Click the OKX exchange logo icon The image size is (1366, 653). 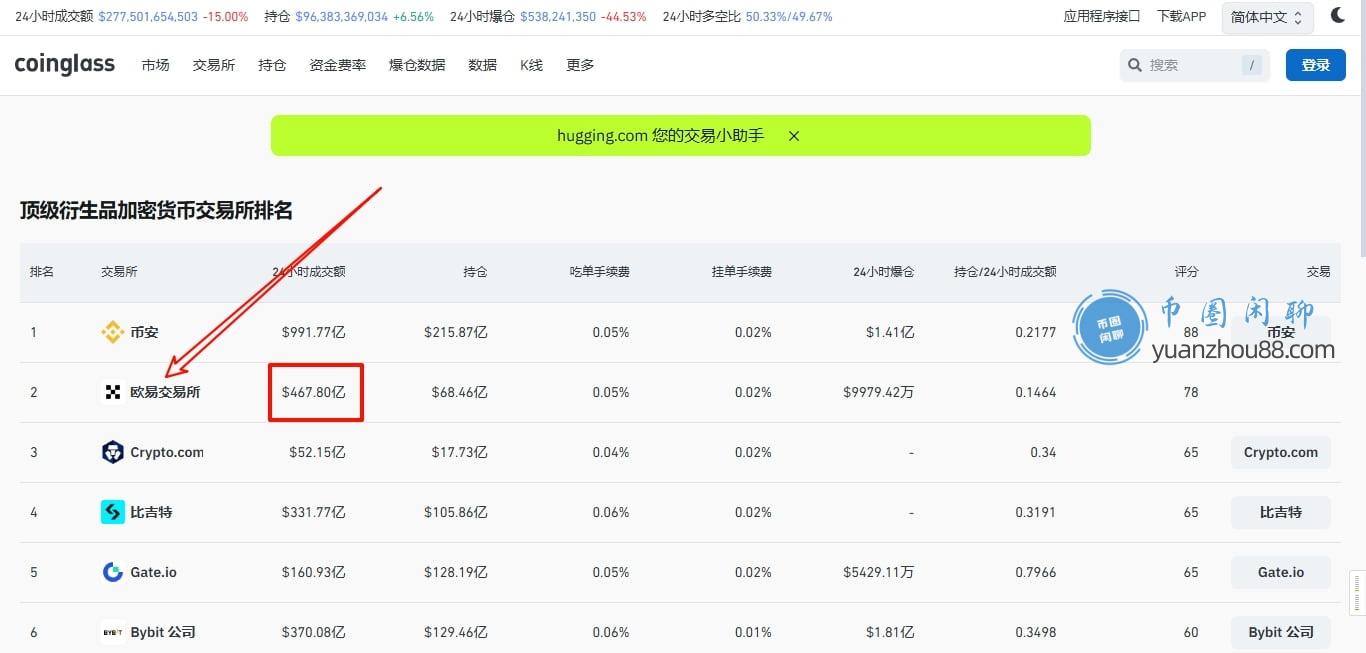point(113,392)
